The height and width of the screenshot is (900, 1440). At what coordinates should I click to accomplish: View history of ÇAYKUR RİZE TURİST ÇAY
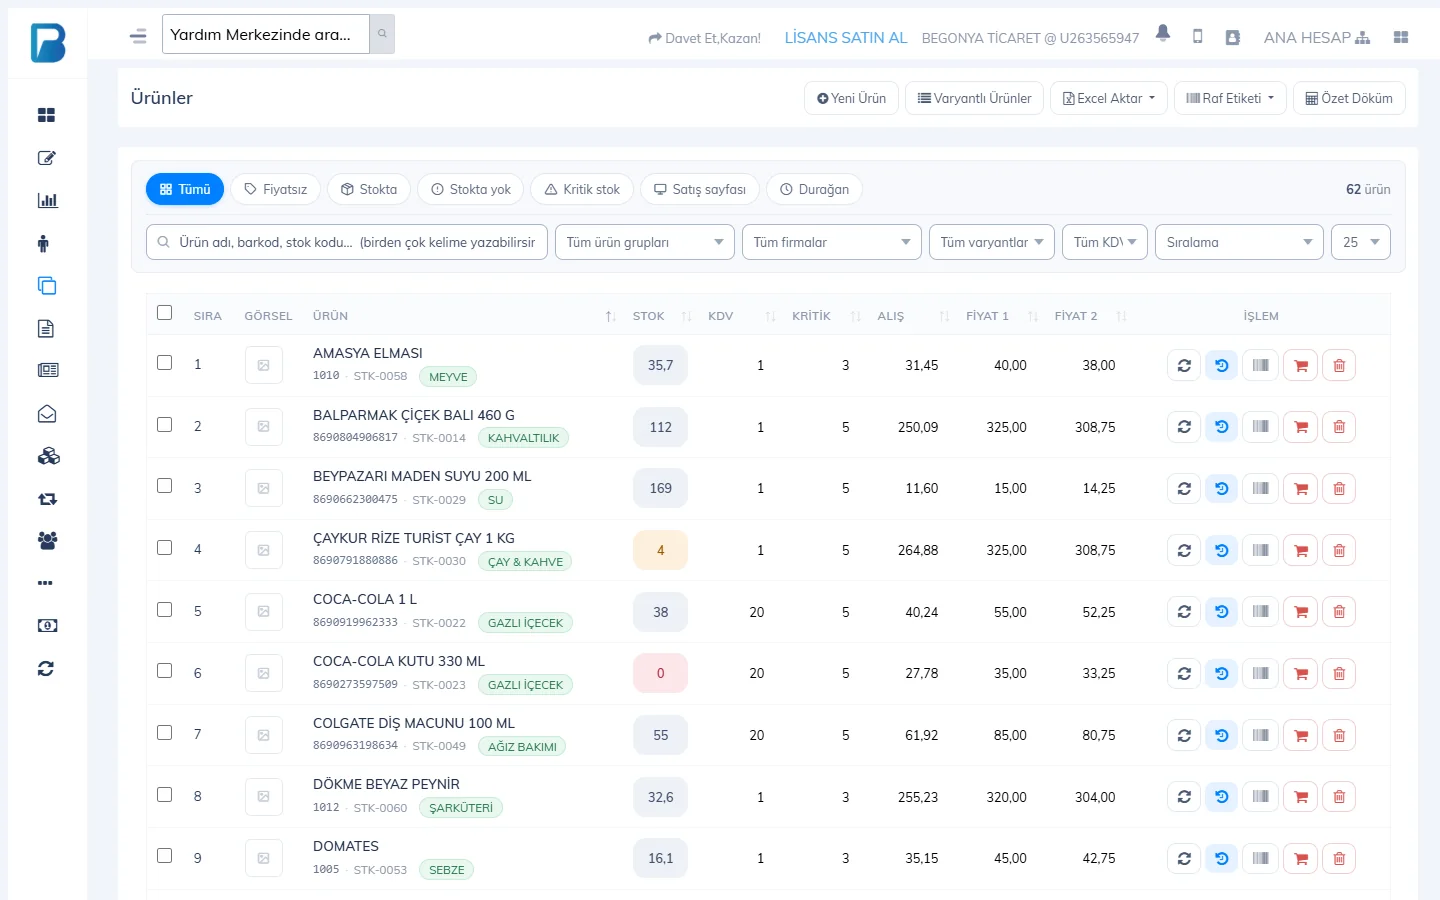click(x=1222, y=551)
